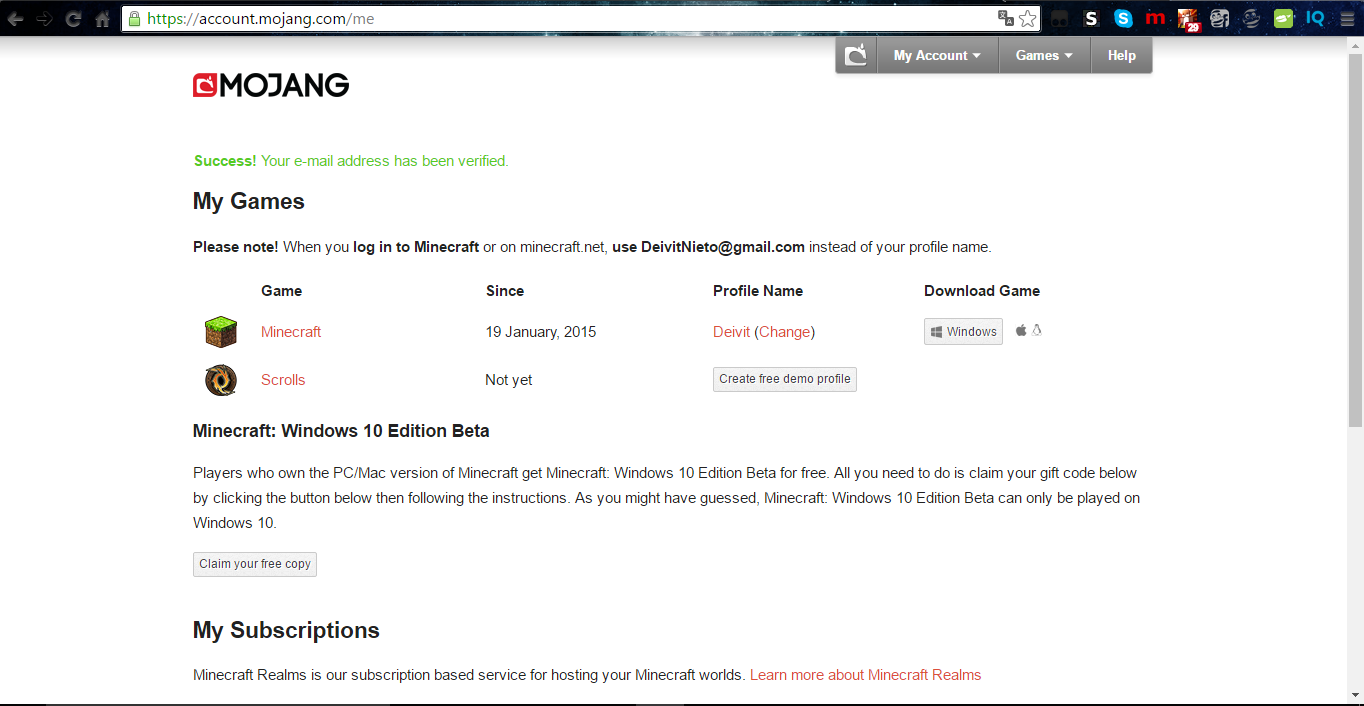Click the Deivit profile name link

tap(731, 332)
